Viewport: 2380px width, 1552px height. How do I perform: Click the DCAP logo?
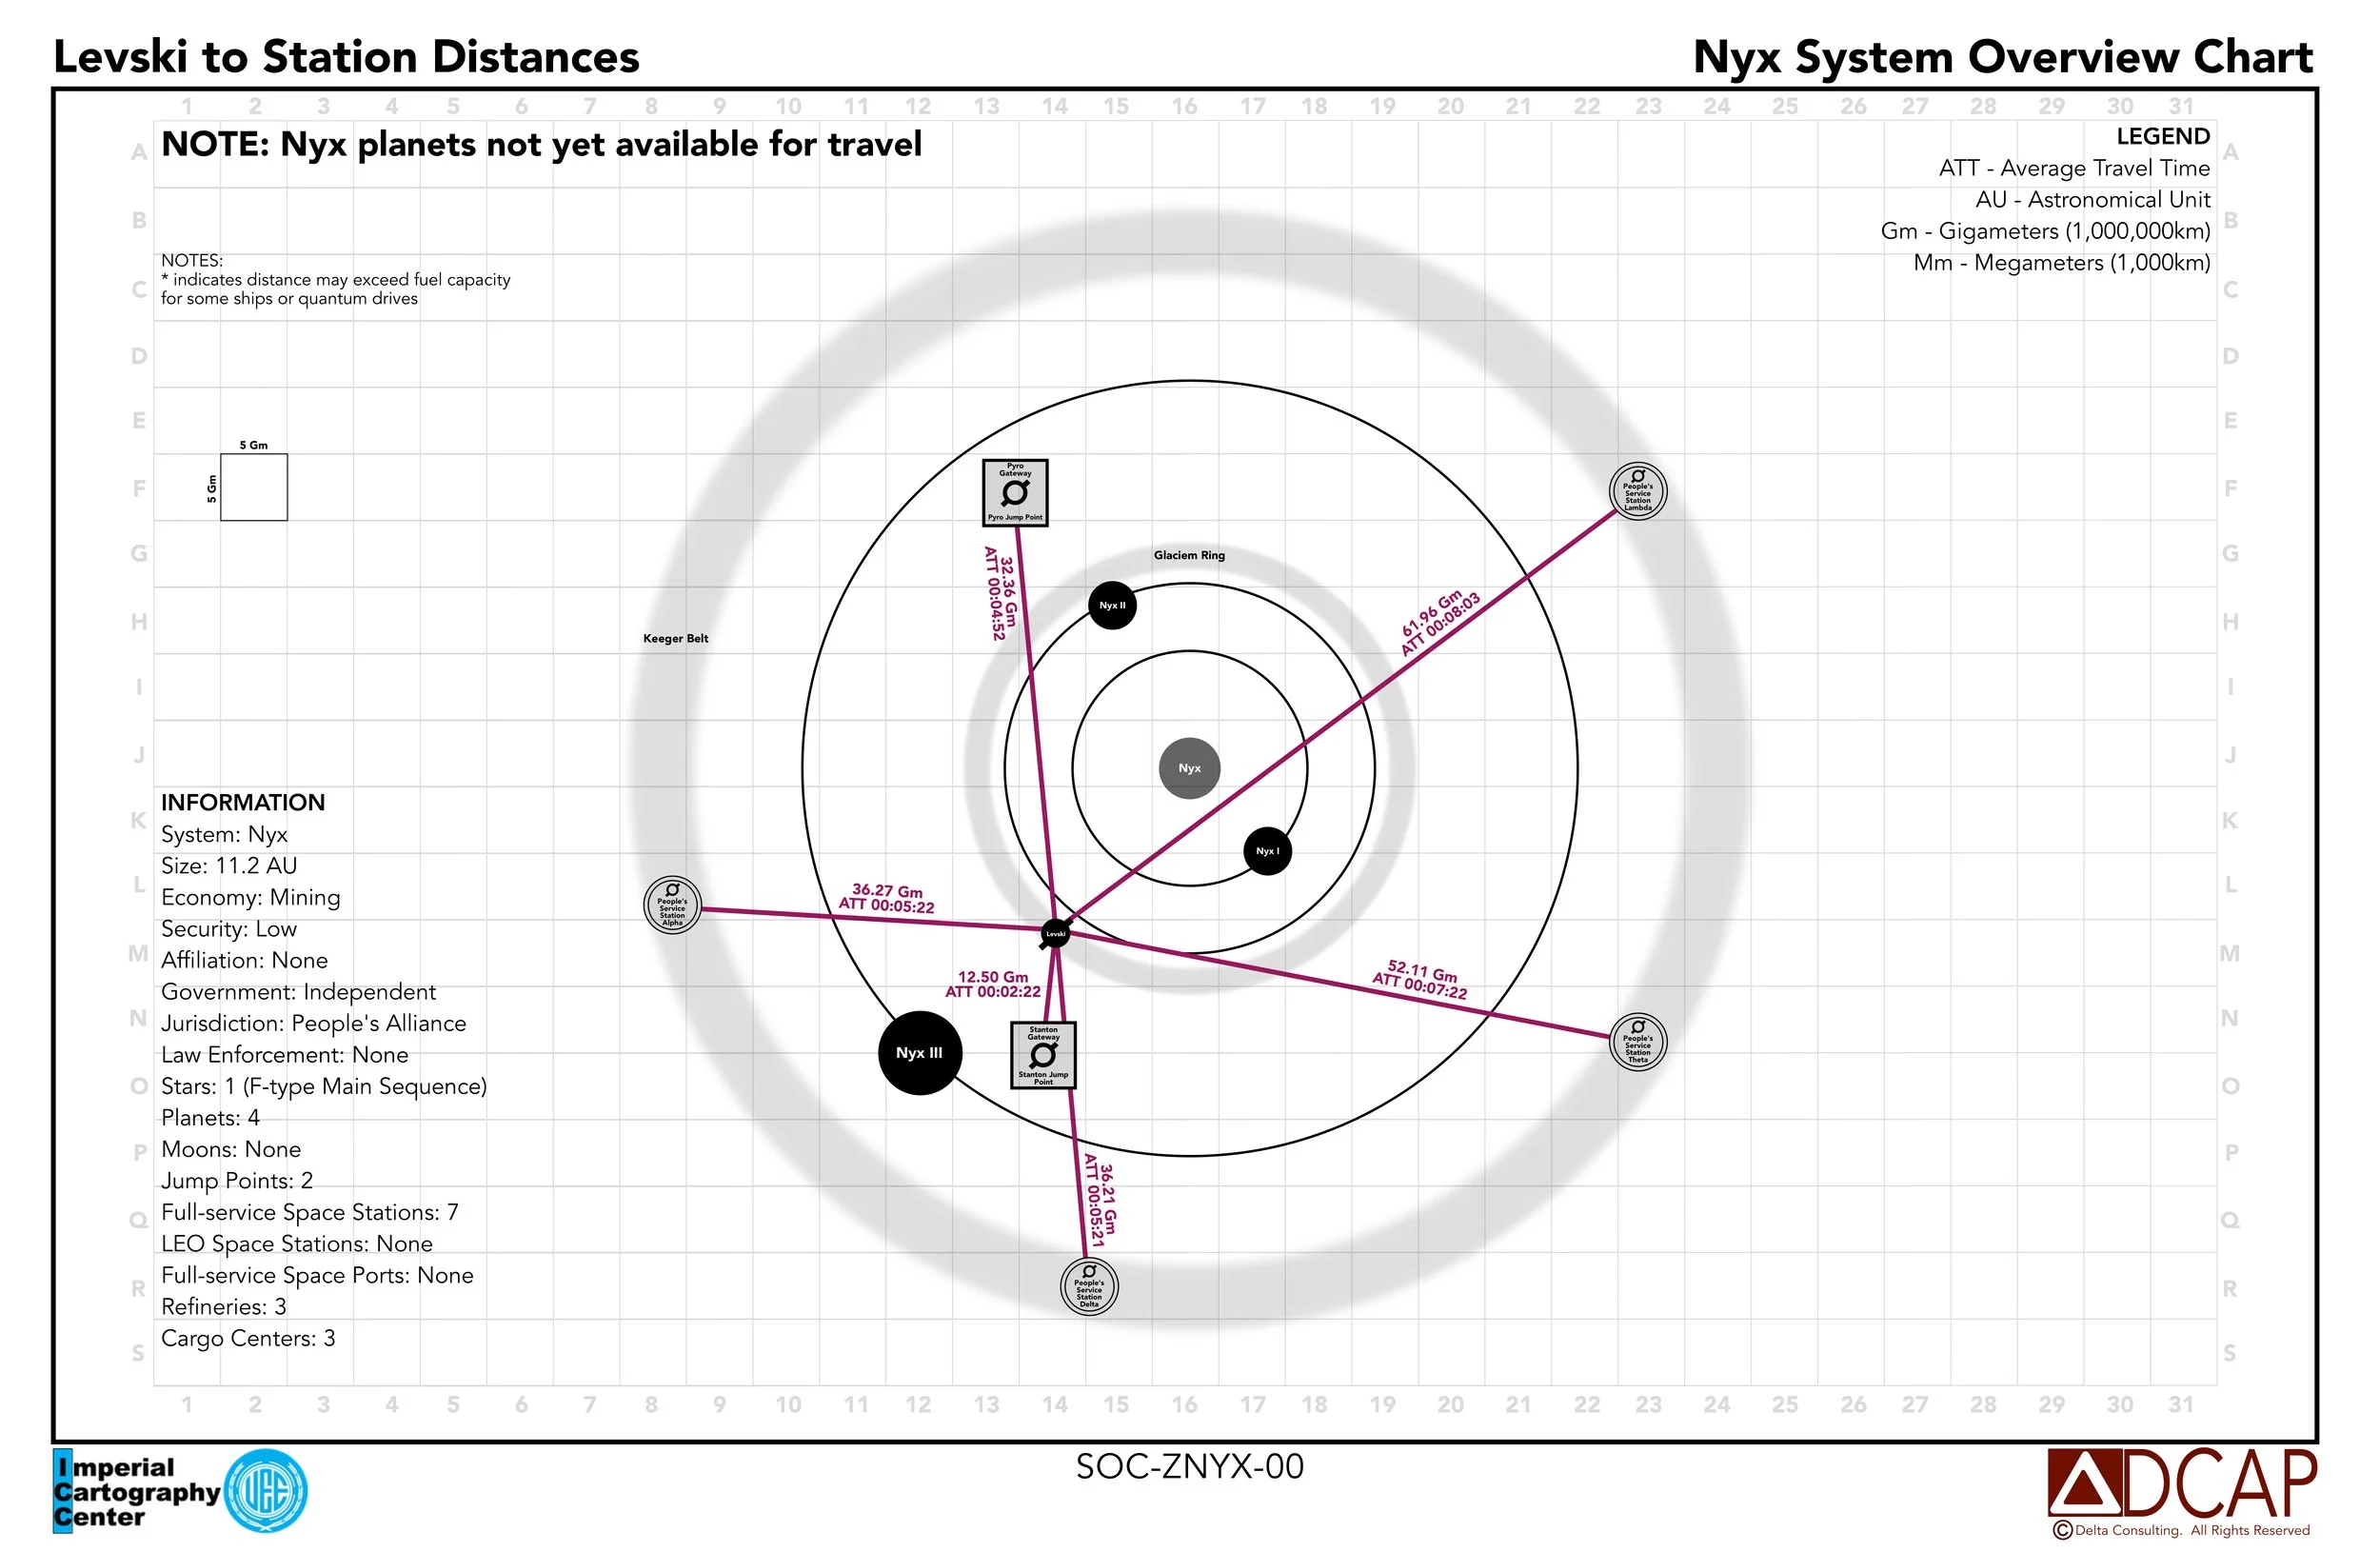tap(2182, 1483)
